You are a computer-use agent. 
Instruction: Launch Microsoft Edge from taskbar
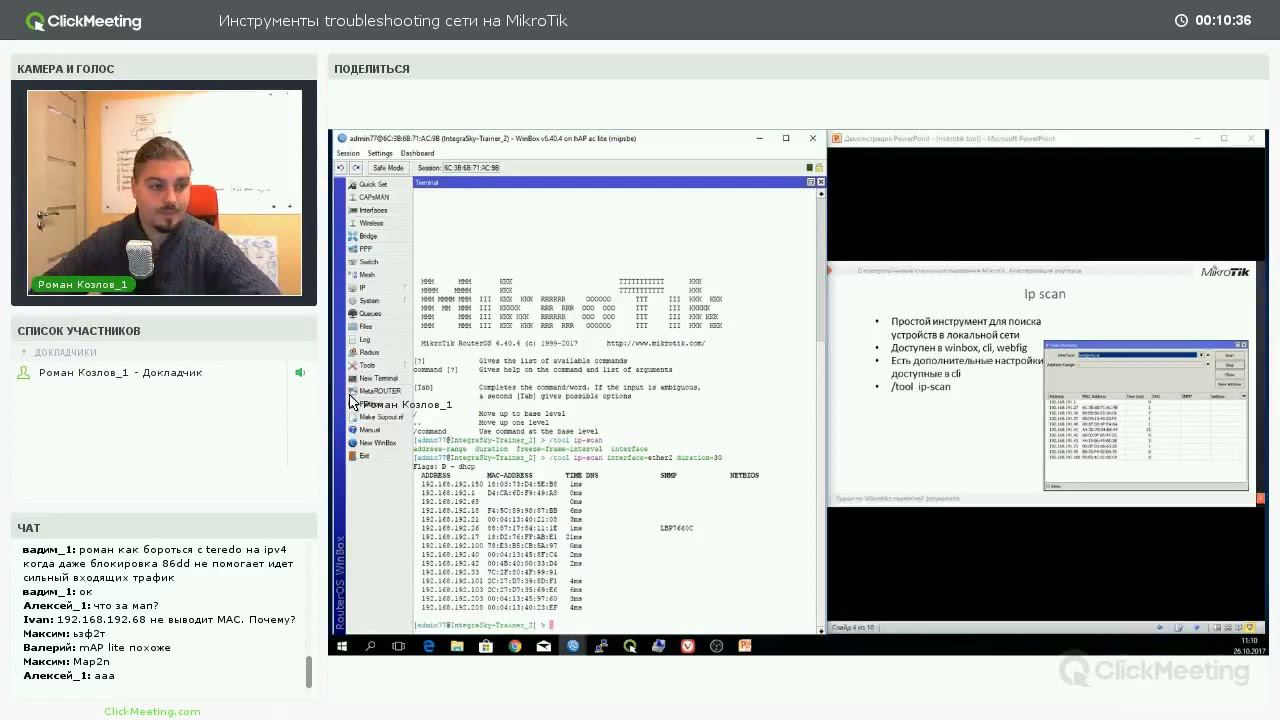click(428, 647)
